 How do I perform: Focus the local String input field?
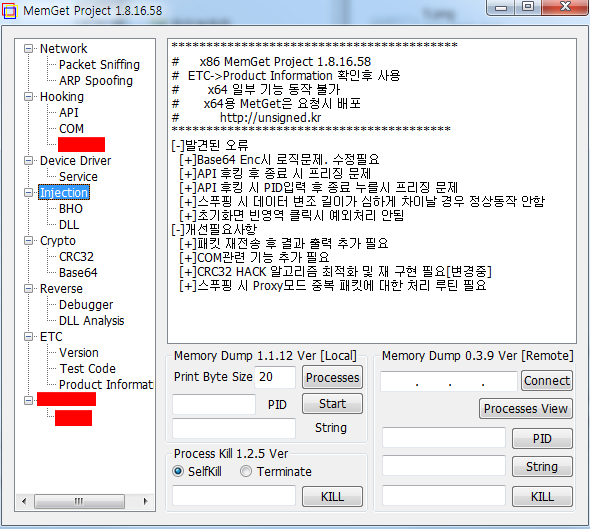[234, 429]
